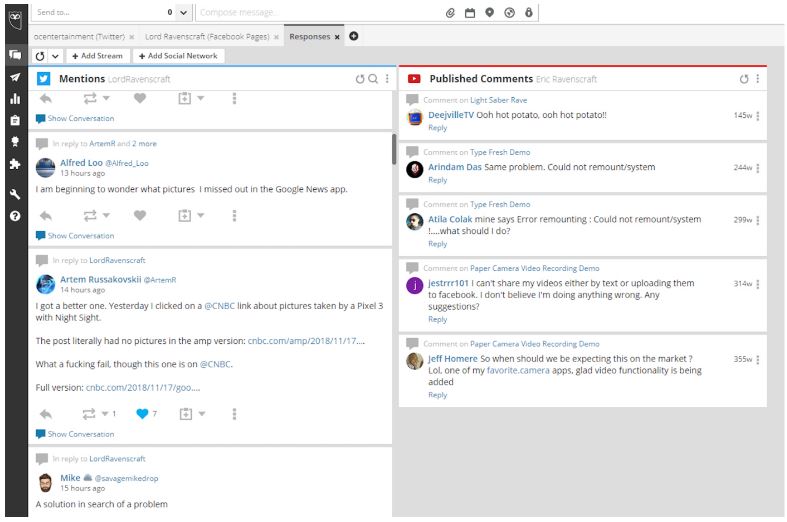Viewport: 787px width, 522px height.
Task: Open Analytics bar chart icon in sidebar
Action: click(16, 98)
